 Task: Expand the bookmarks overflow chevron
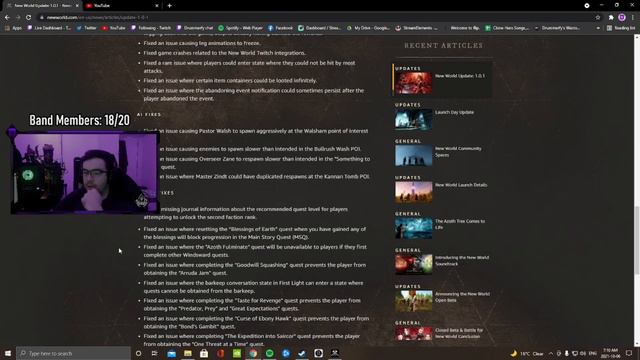point(598,28)
